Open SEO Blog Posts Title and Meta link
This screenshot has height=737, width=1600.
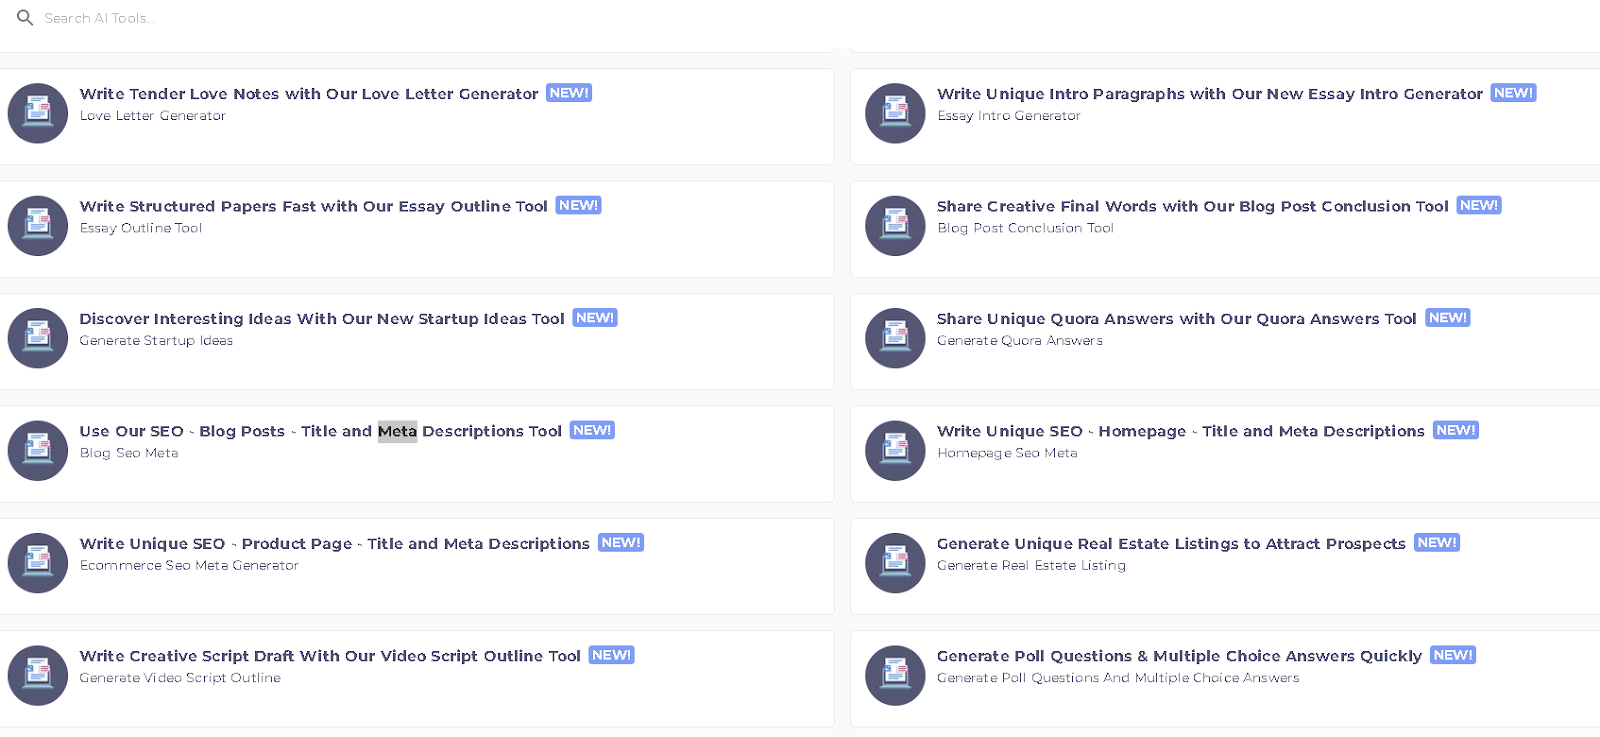point(321,431)
